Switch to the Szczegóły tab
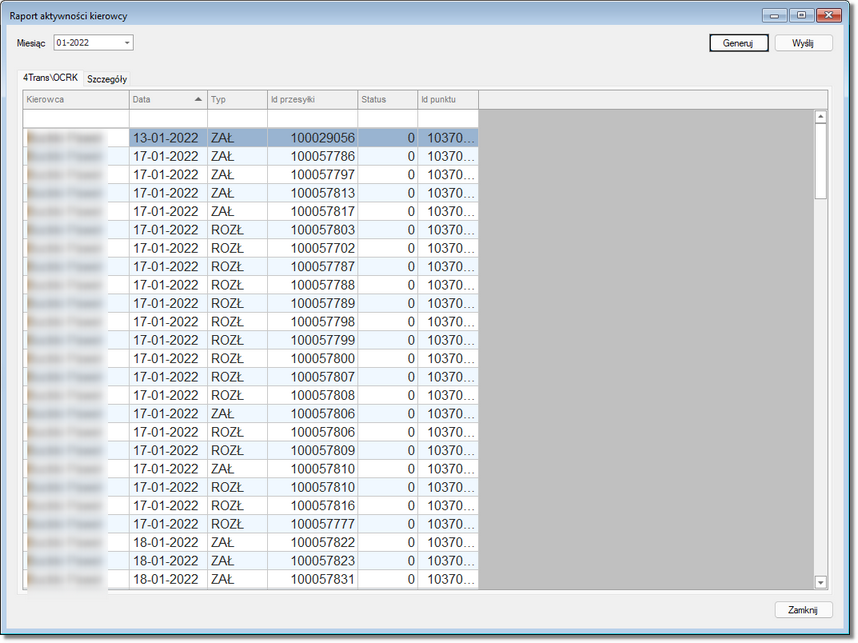Screen dimensions: 858x643 [107, 79]
